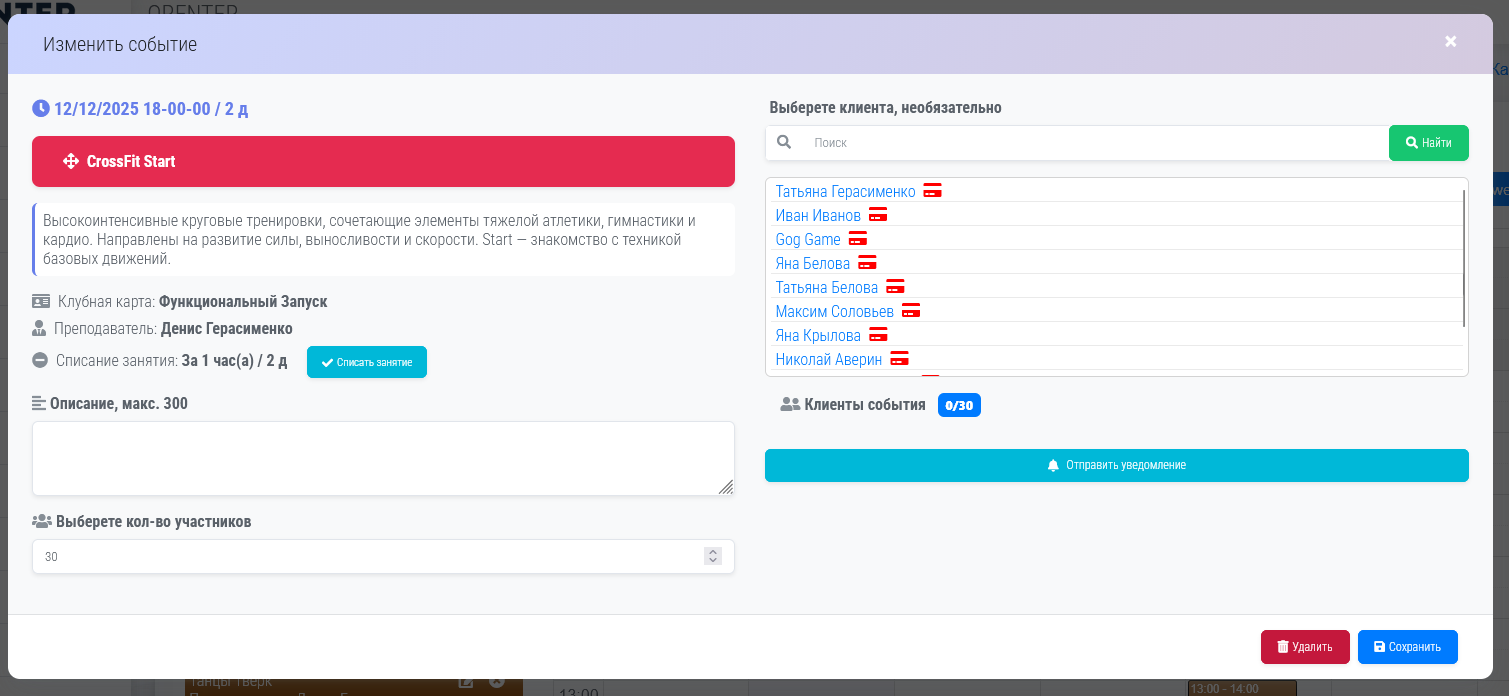Click the clock icon by the event date
Viewport: 1509px width, 696px height.
coord(41,108)
